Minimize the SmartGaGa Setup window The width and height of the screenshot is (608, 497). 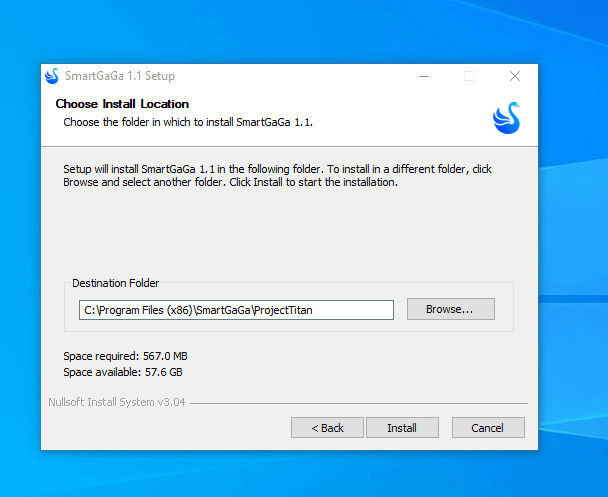[x=424, y=76]
